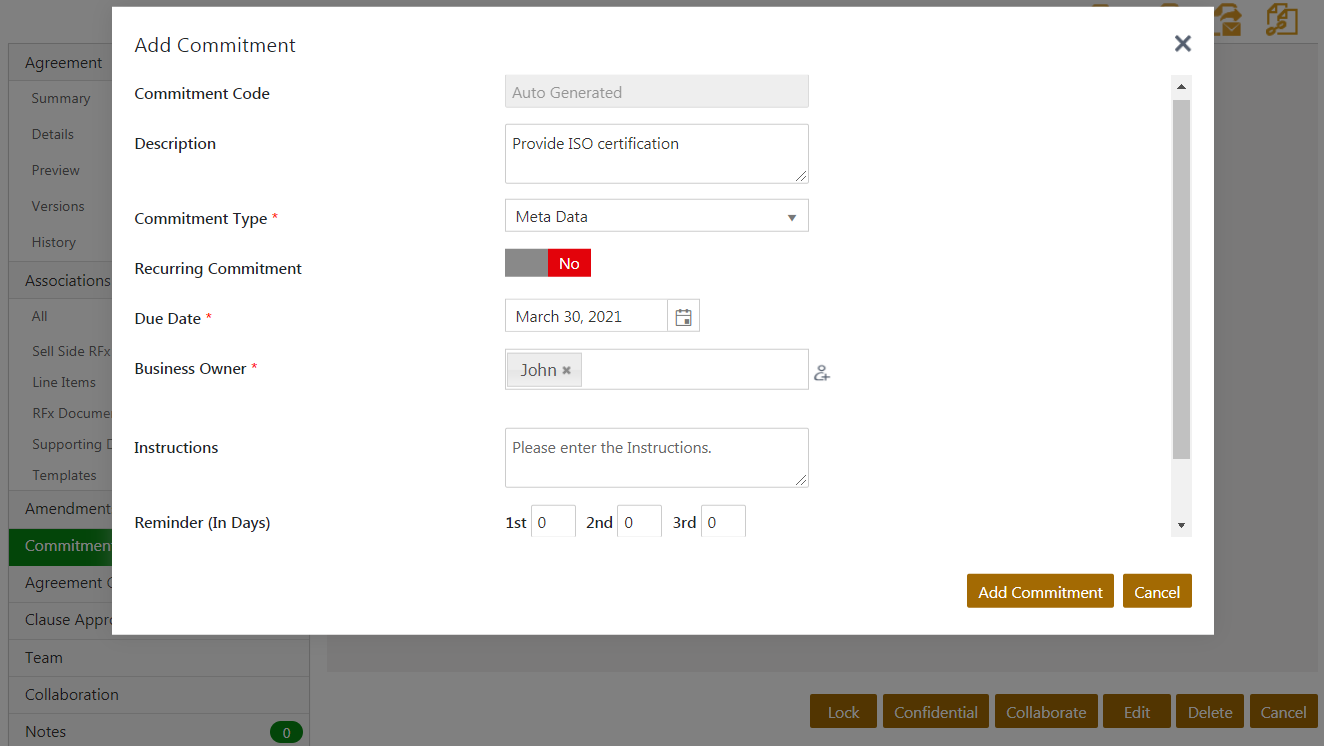Click the add user icon beside Business Owner
This screenshot has width=1324, height=746.
(822, 373)
